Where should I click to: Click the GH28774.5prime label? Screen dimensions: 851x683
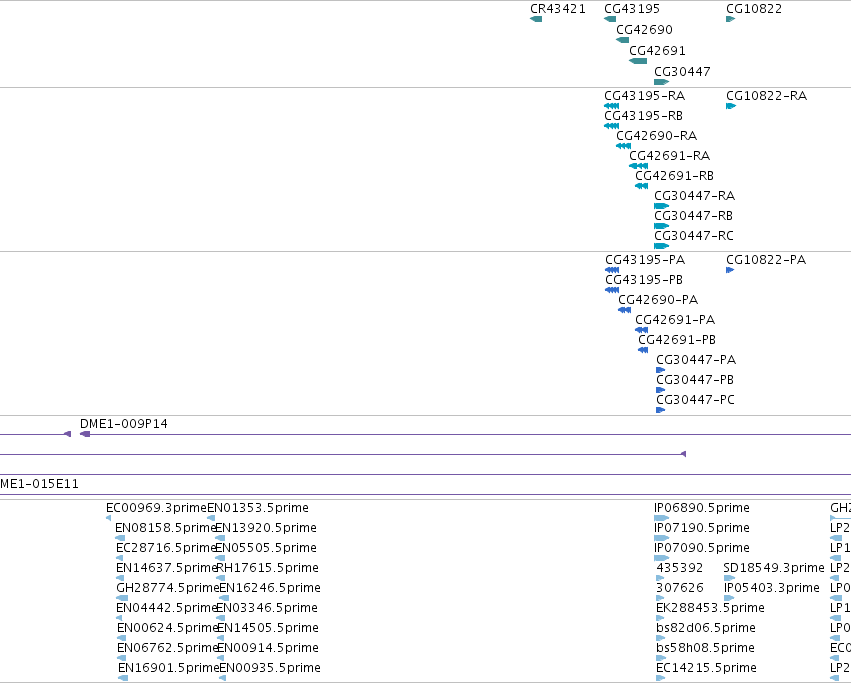tap(168, 588)
